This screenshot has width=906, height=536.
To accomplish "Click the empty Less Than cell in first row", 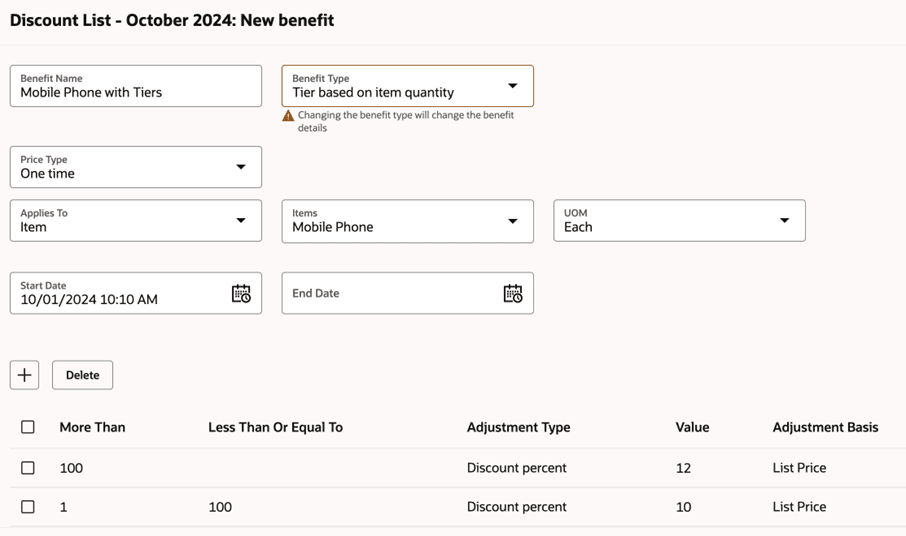I will (x=275, y=468).
